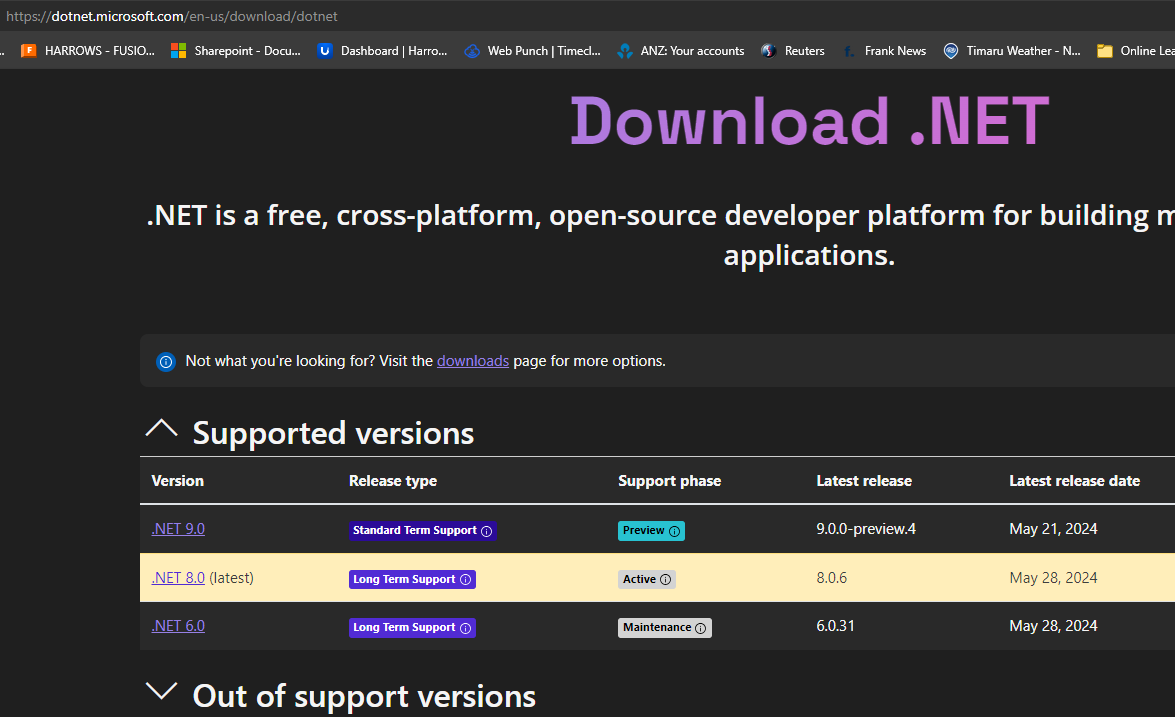Expand the Out of support versions chevron
1175x717 pixels.
[161, 691]
